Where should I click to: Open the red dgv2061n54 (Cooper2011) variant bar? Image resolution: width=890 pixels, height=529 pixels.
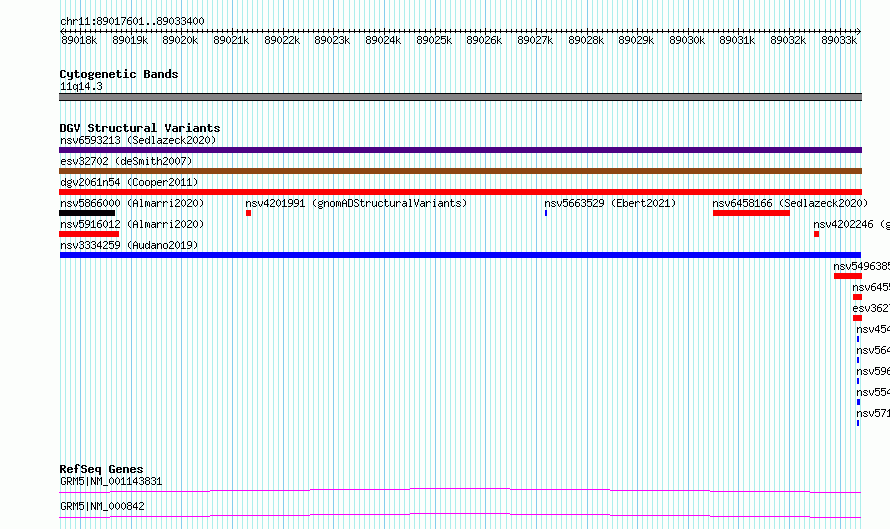pos(460,192)
